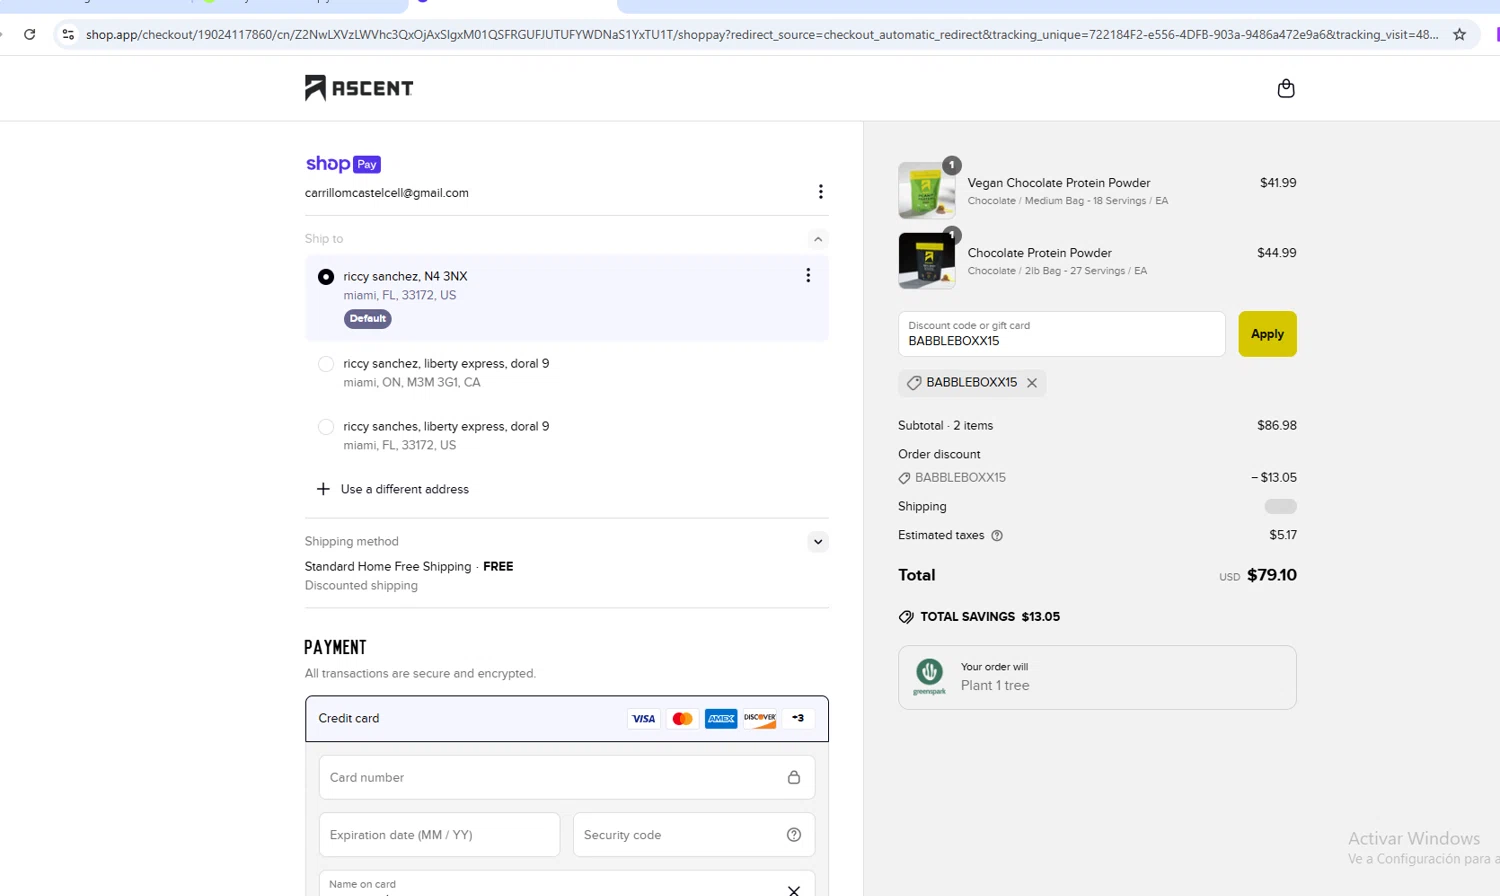Clear the Name on card field with X
The width and height of the screenshot is (1500, 896).
(794, 890)
